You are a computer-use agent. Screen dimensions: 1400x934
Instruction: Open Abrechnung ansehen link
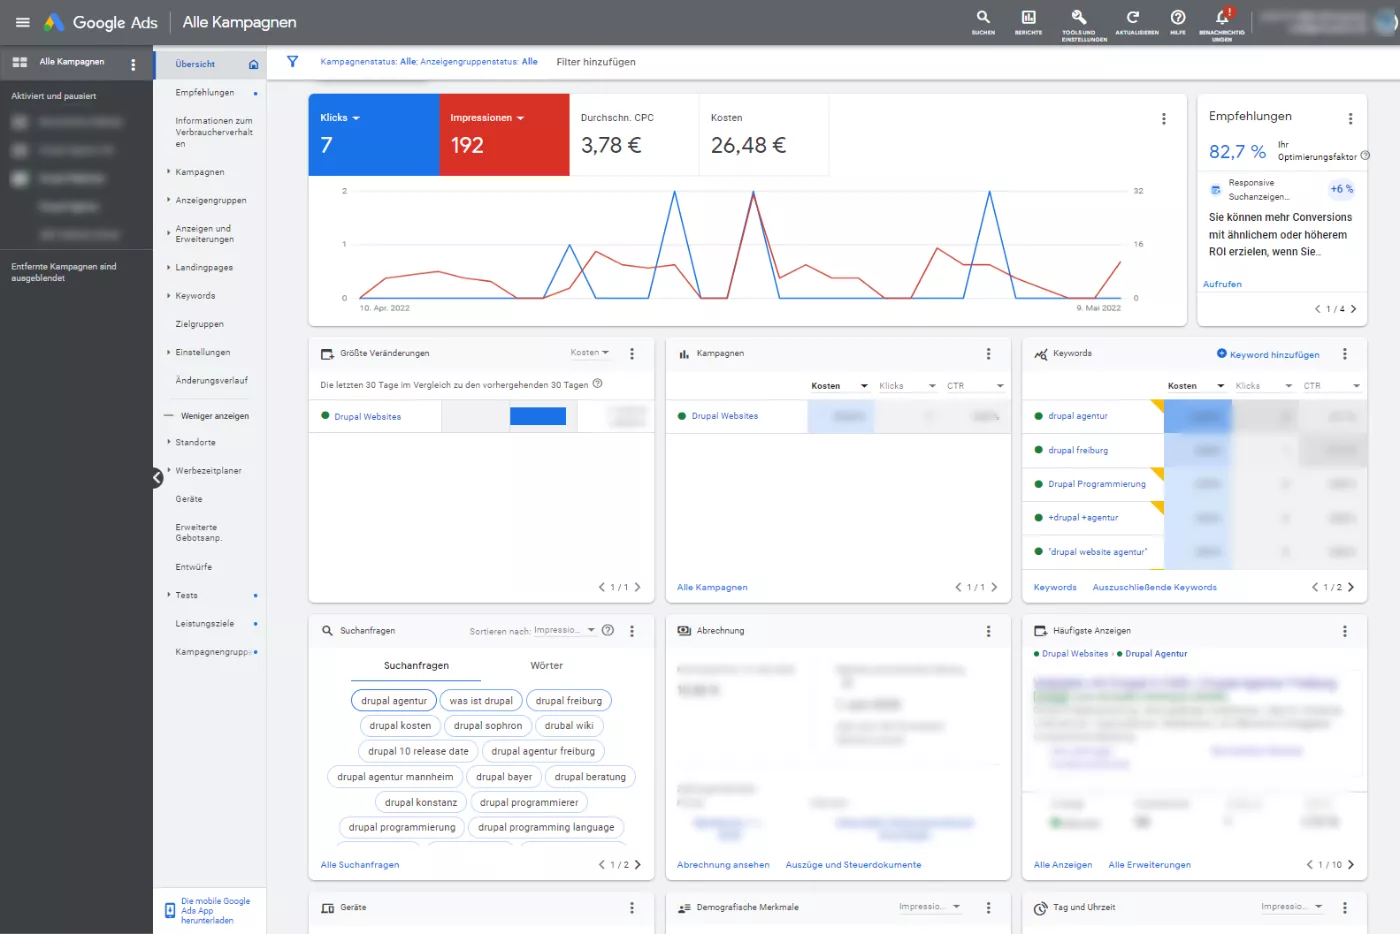[723, 865]
